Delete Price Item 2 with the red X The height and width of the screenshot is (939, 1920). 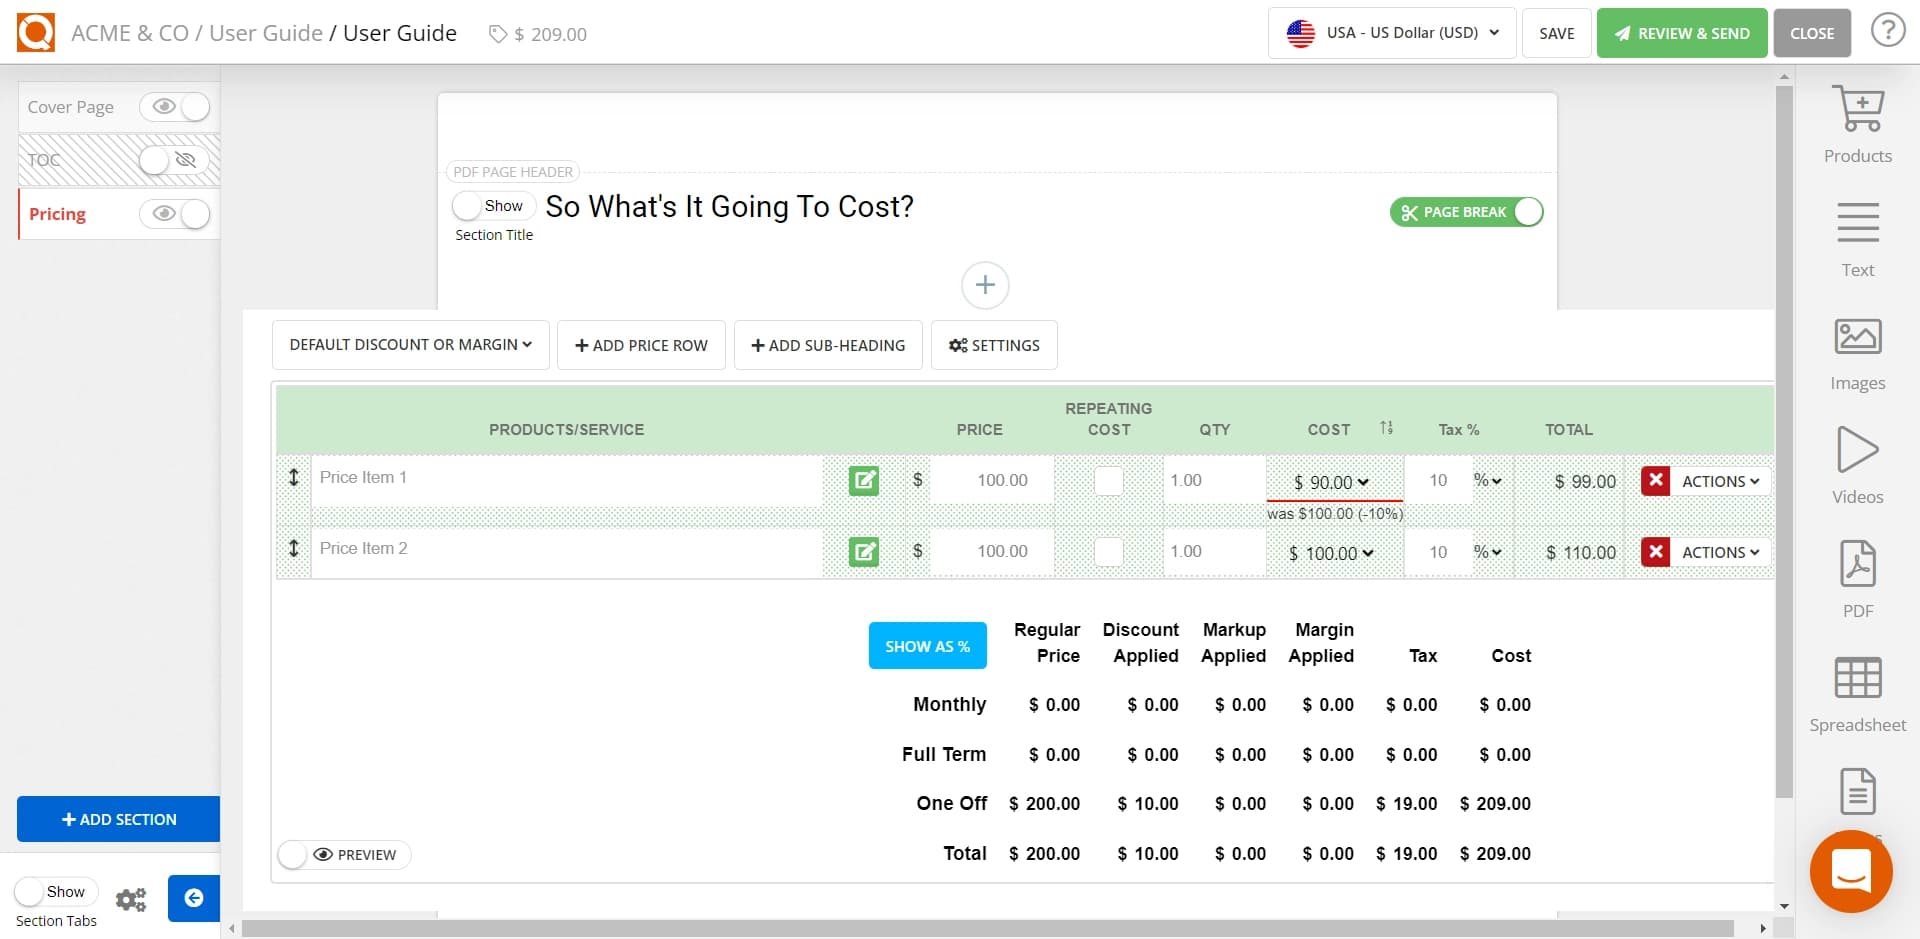[1657, 551]
